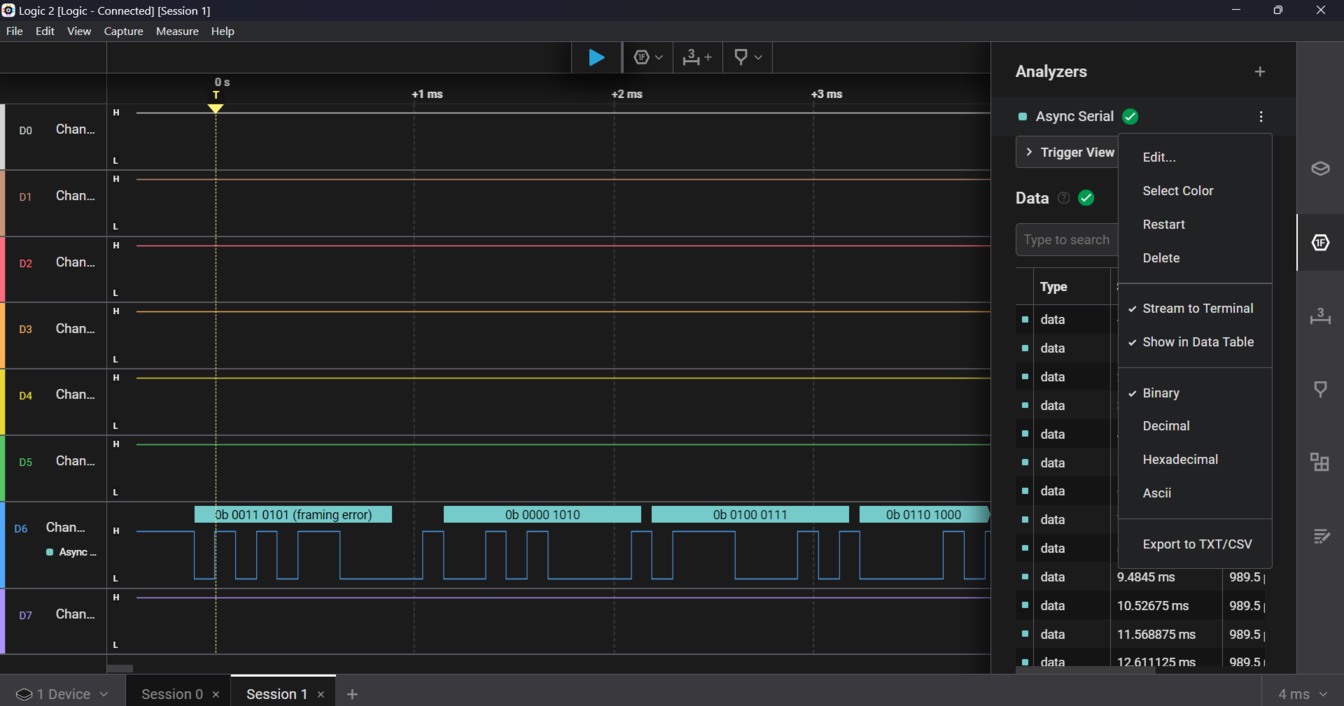Select channel D3 label
This screenshot has height=706, width=1344.
26,329
